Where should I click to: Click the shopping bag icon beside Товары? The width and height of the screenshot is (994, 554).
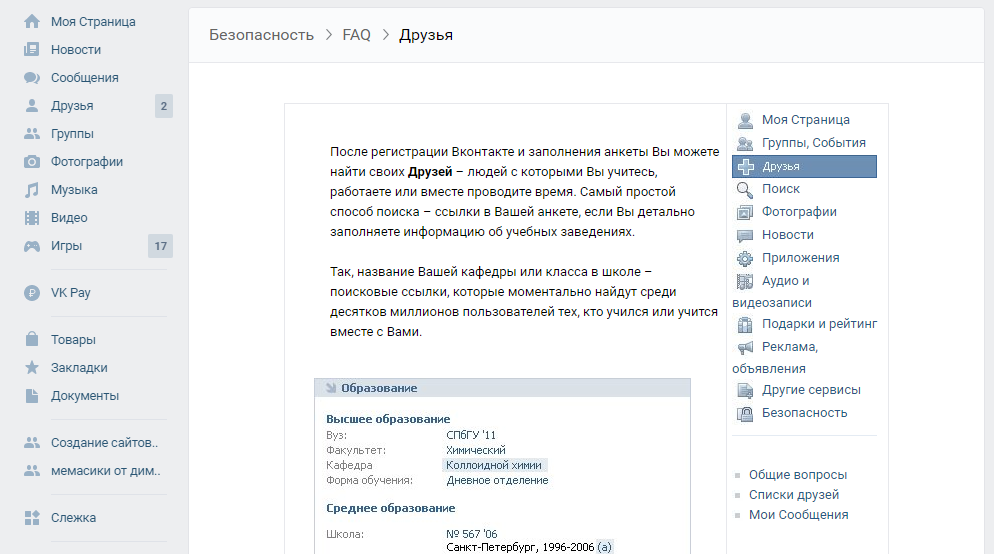pos(32,339)
